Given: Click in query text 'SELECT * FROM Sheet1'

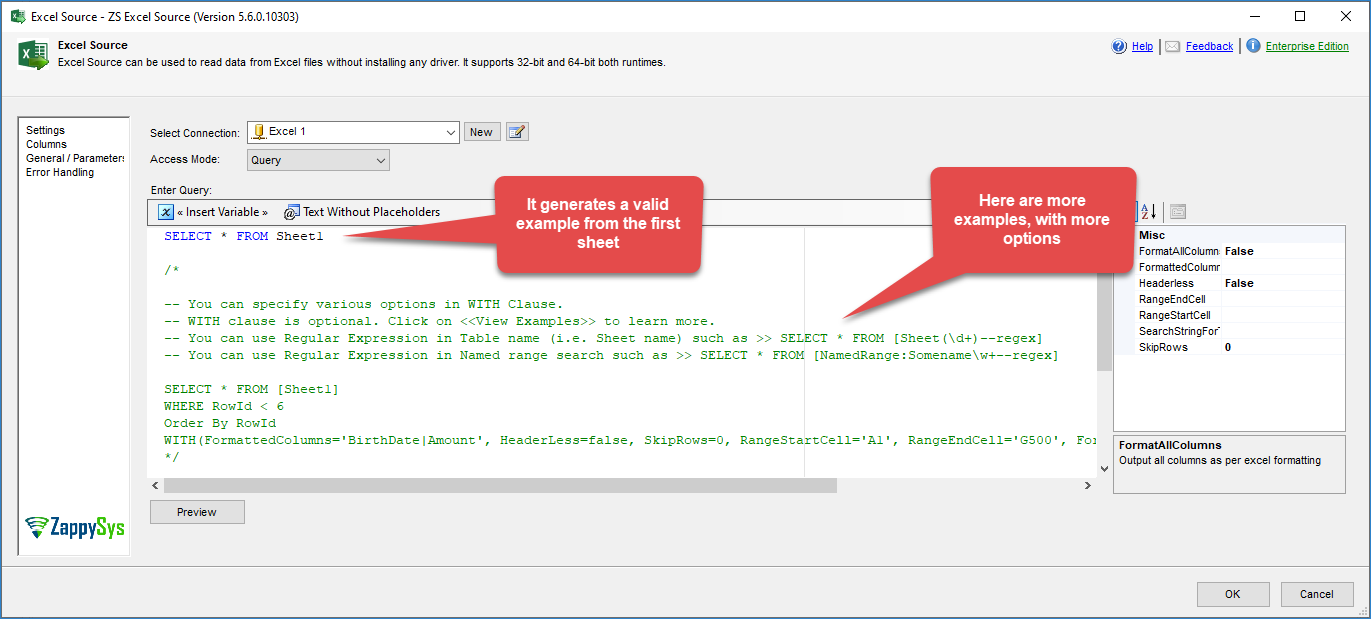Looking at the screenshot, I should [x=244, y=236].
